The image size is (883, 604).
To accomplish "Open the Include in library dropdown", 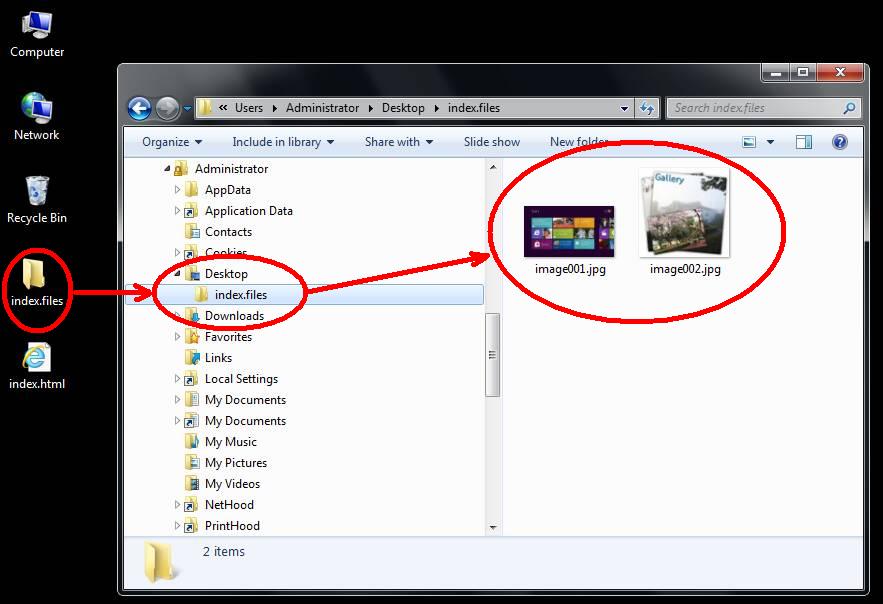I will (283, 142).
